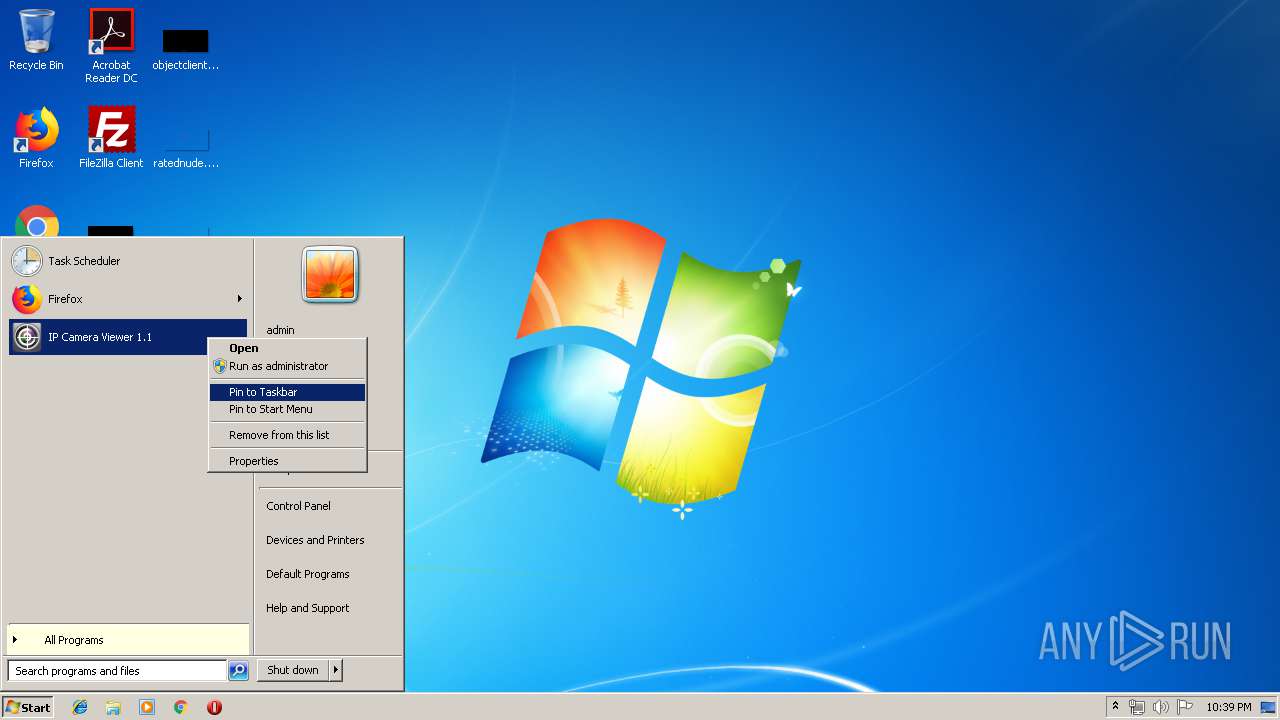Click the Search programs and files box

coord(117,671)
